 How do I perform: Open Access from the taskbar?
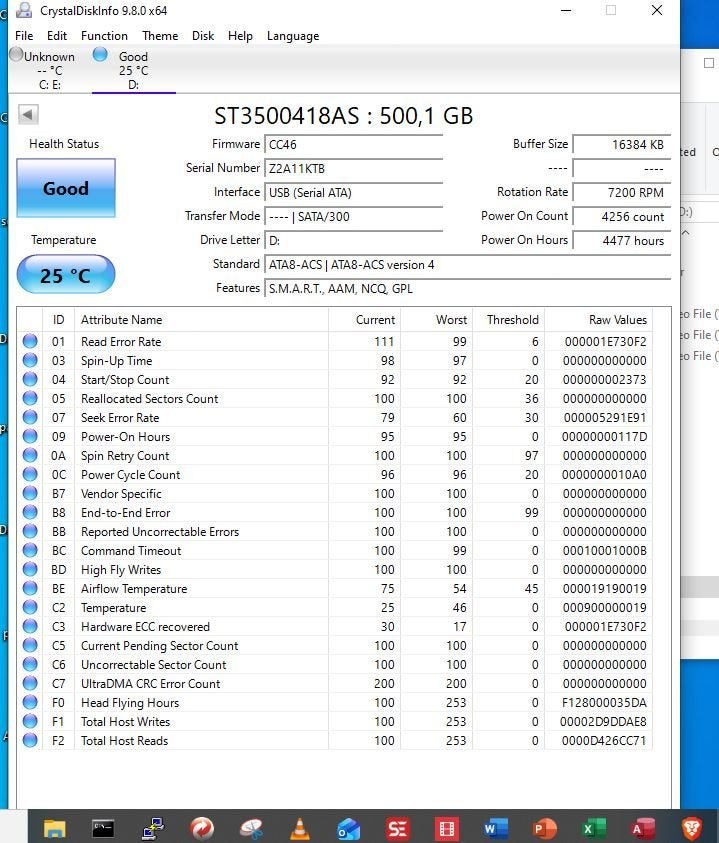(642, 828)
